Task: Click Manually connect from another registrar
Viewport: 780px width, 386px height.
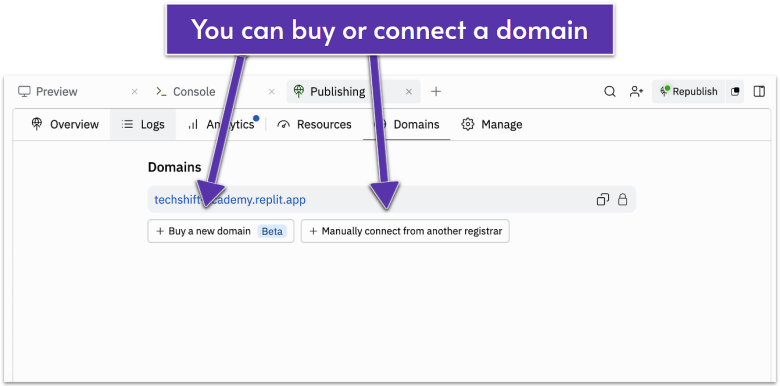Action: pyautogui.click(x=405, y=231)
